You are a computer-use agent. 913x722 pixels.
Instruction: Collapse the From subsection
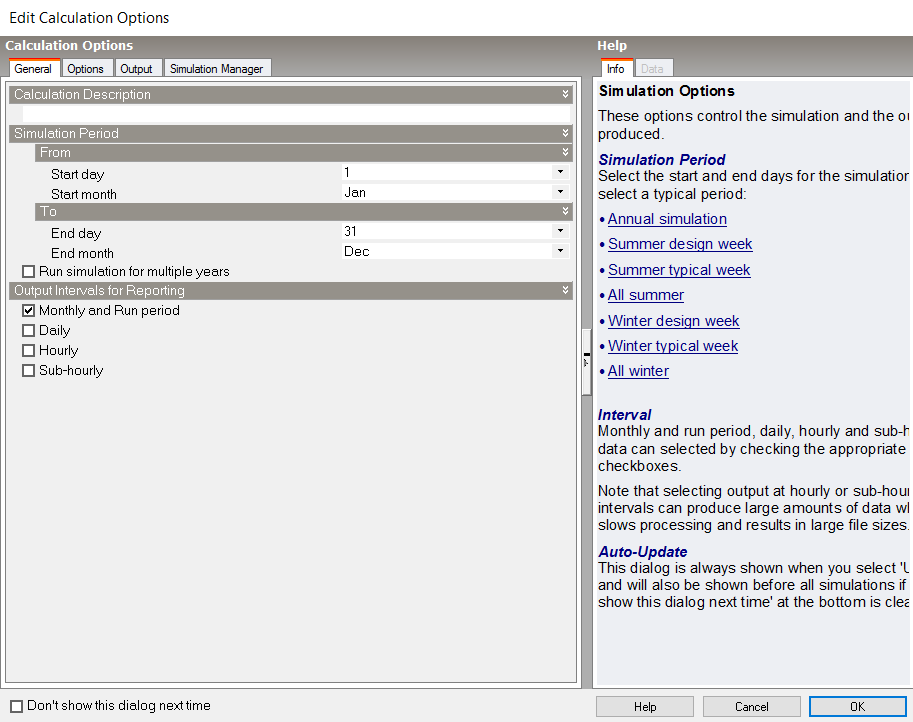[565, 153]
